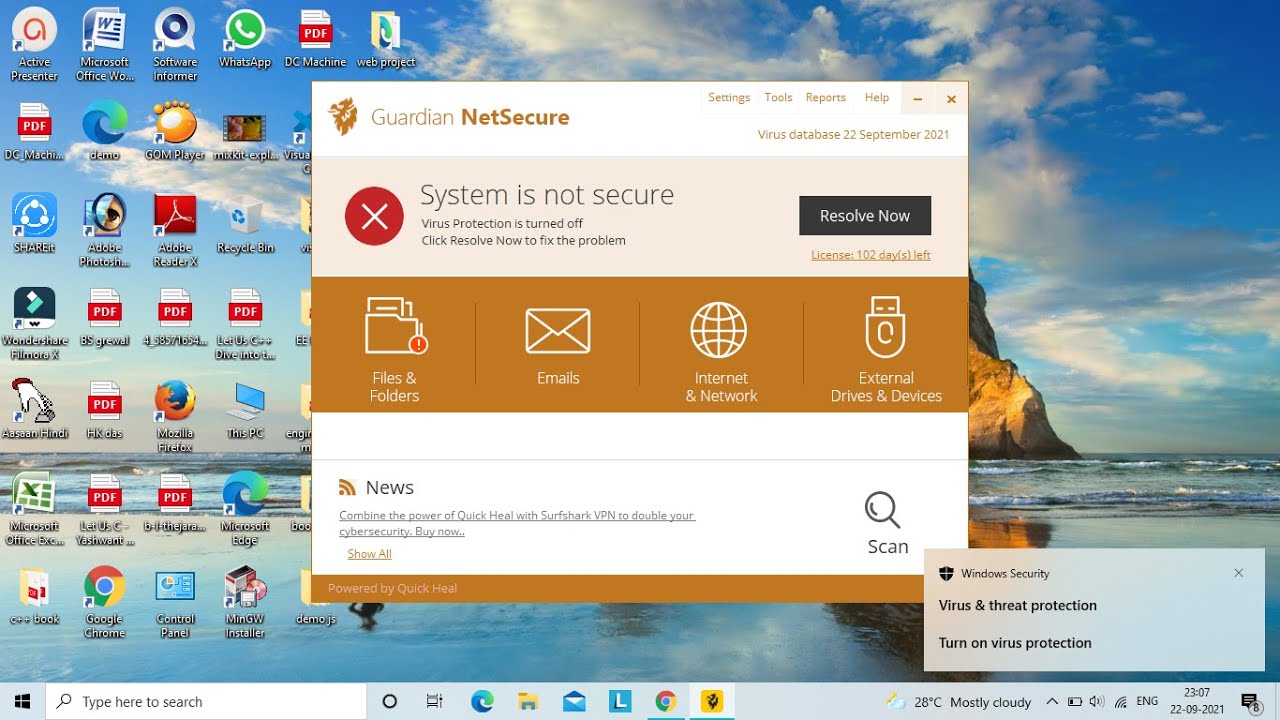Open SHAREit desktop shortcut
Screen dimensions: 1280x720
click(35, 224)
